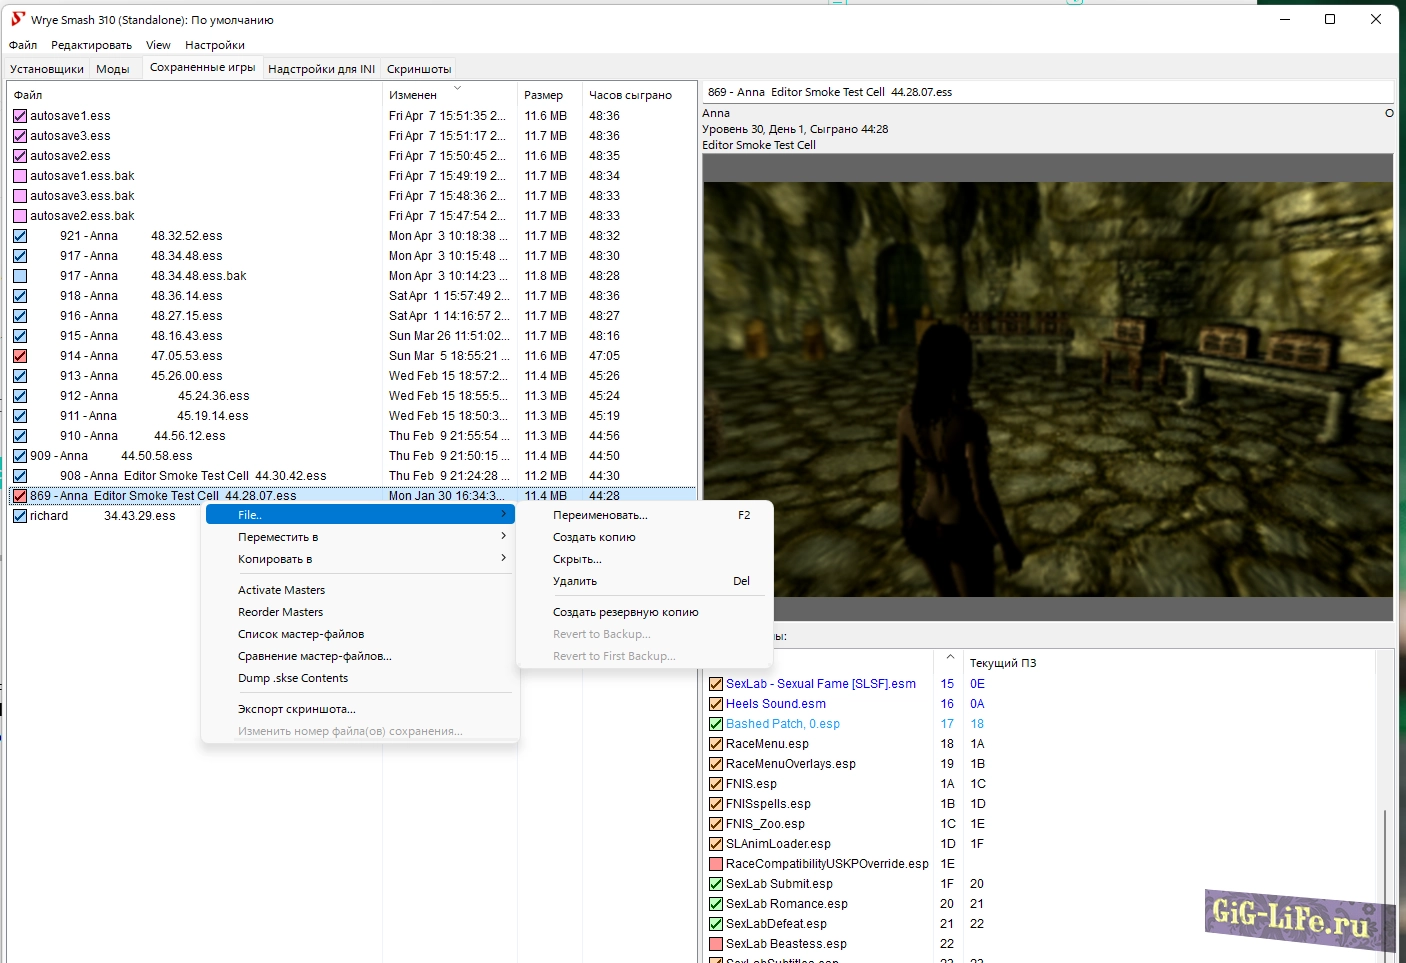Choose Удалить from the File submenu
Image resolution: width=1406 pixels, height=963 pixels.
pos(575,581)
